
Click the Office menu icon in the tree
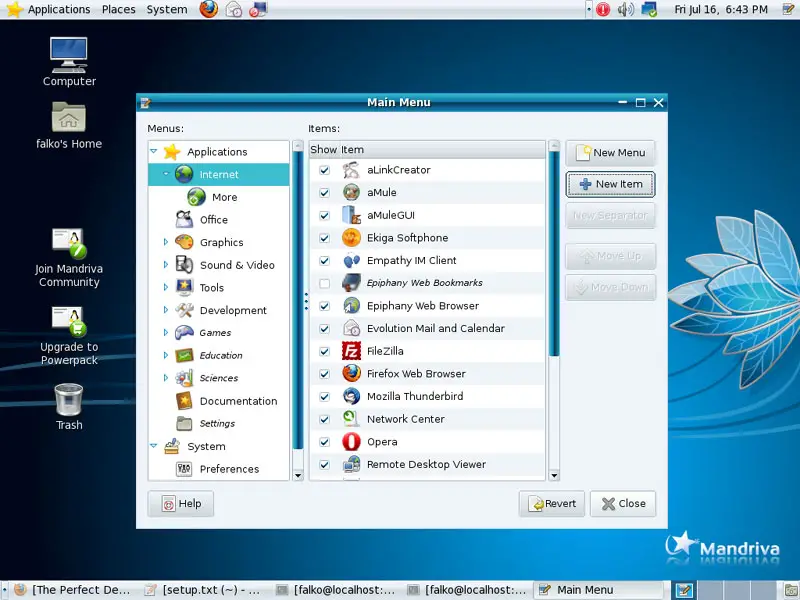pyautogui.click(x=184, y=219)
